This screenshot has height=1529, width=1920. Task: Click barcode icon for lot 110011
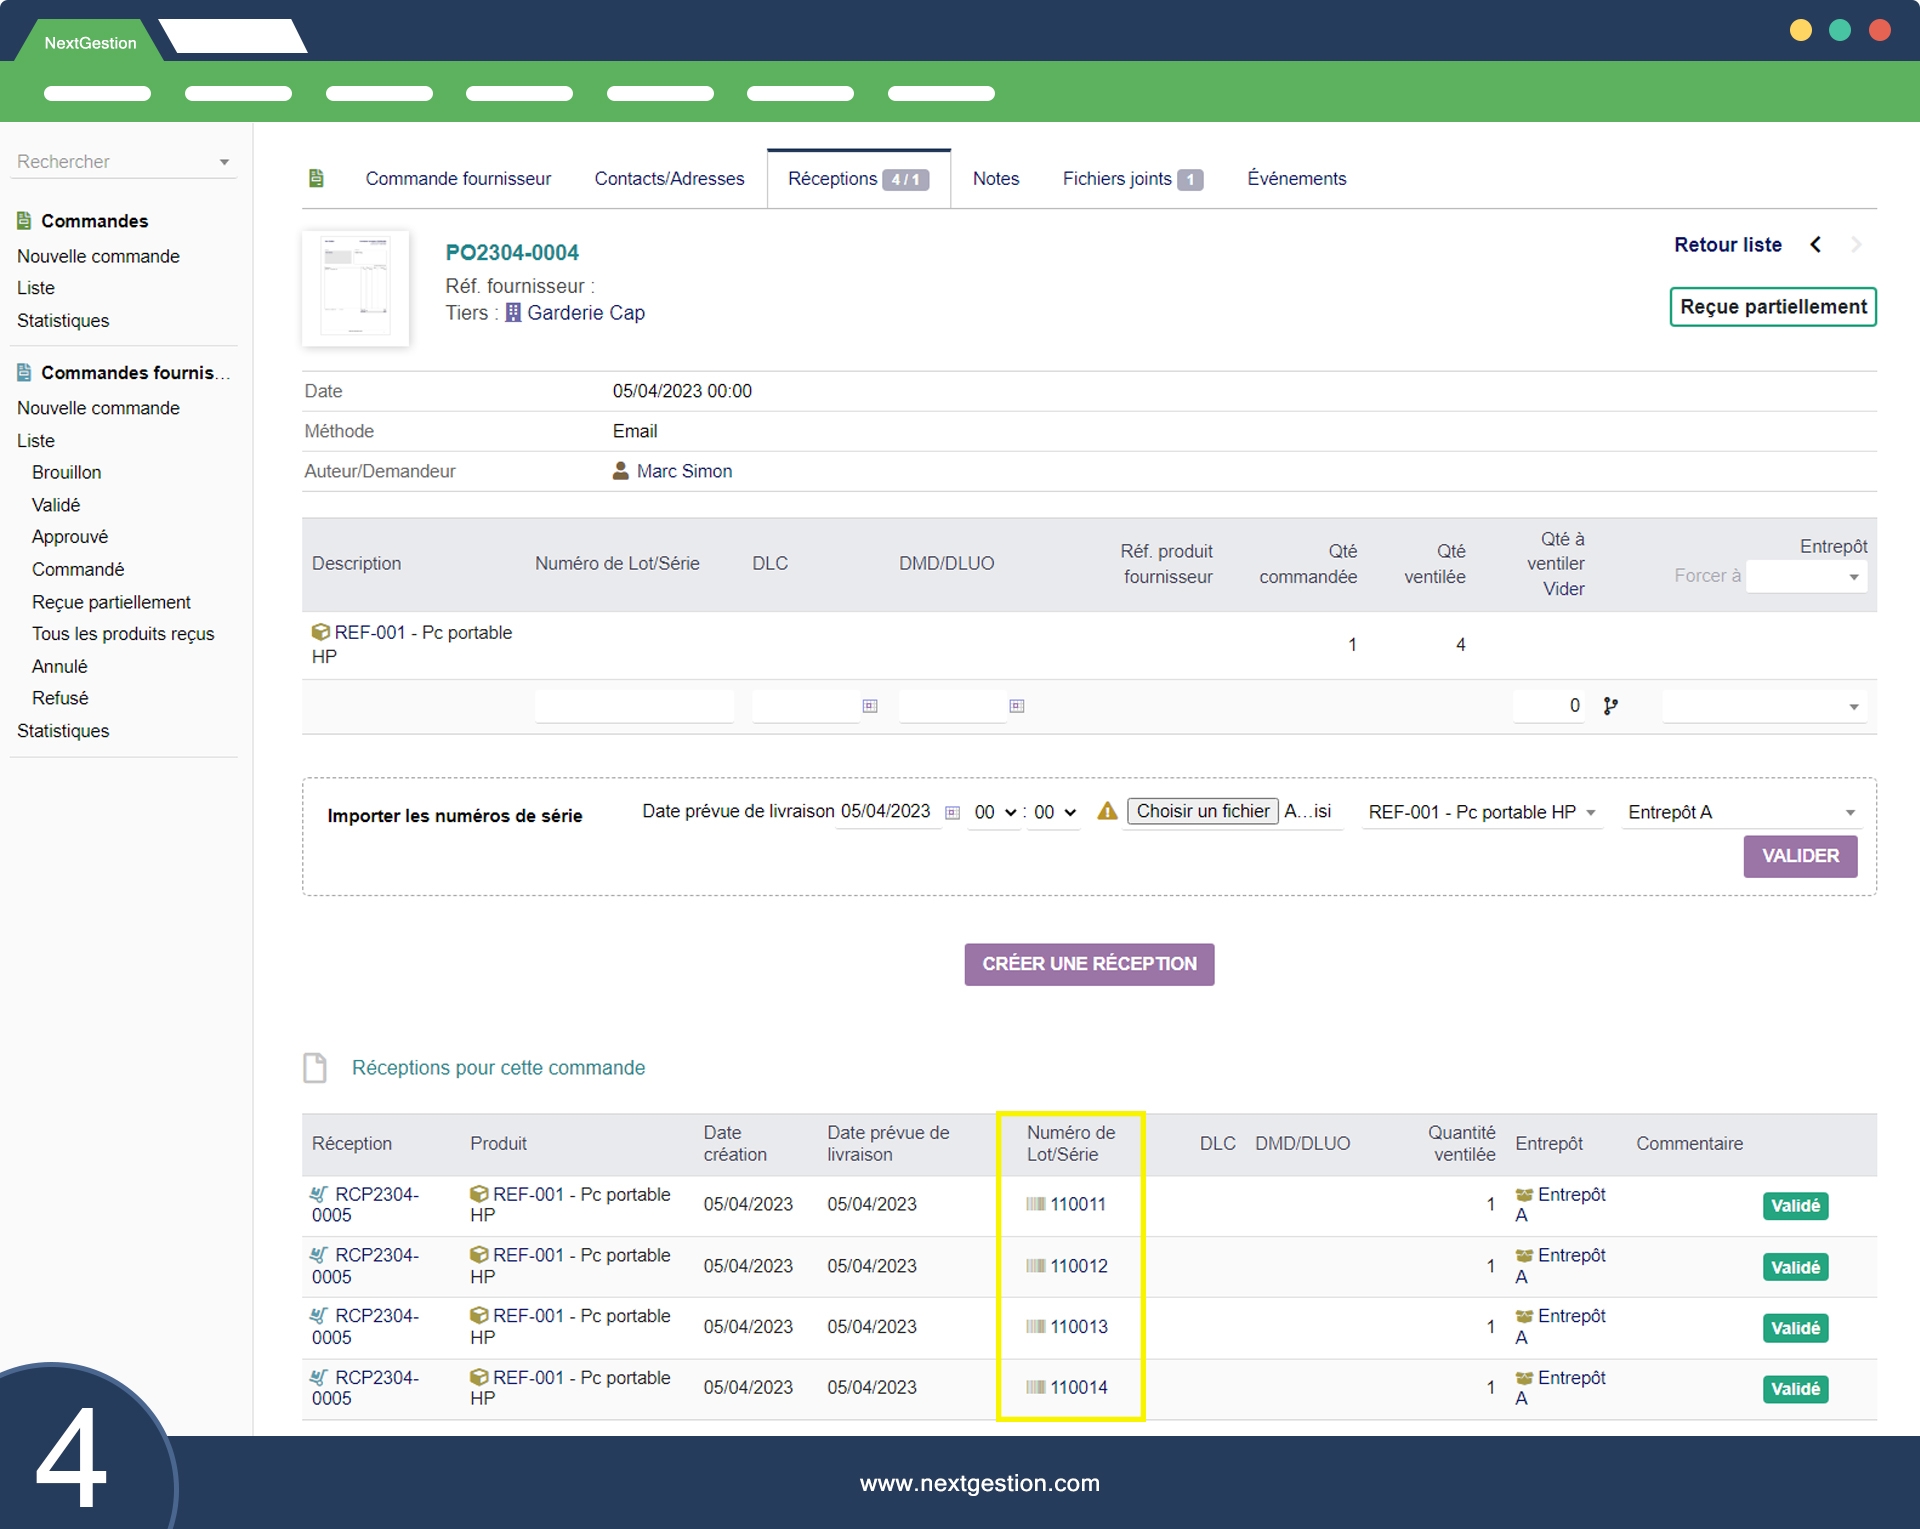point(1035,1205)
